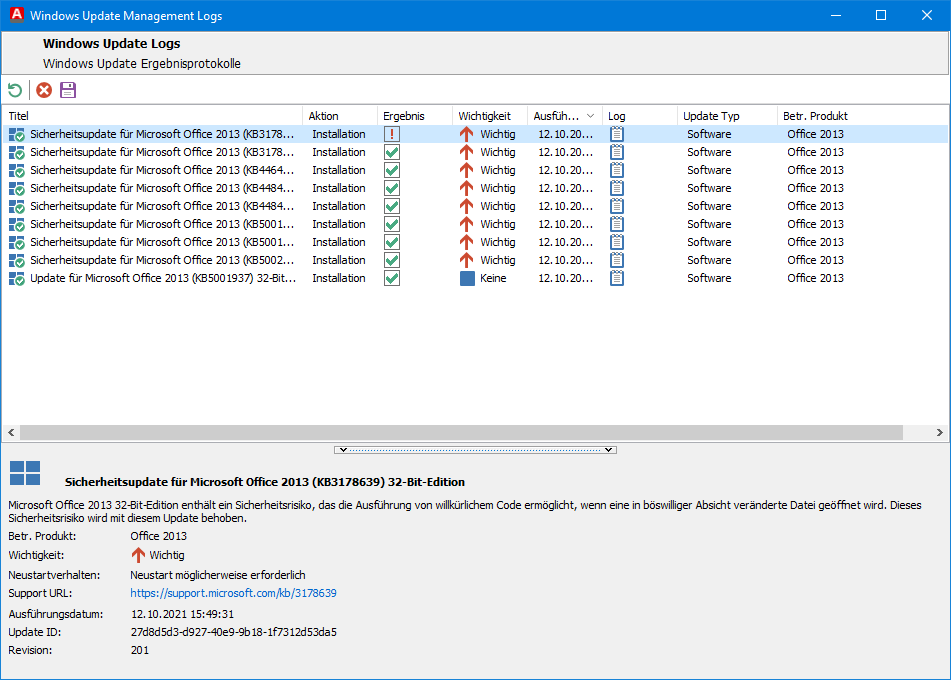Sort by the Wichtigkeit column header
This screenshot has width=951, height=680.
[x=490, y=116]
